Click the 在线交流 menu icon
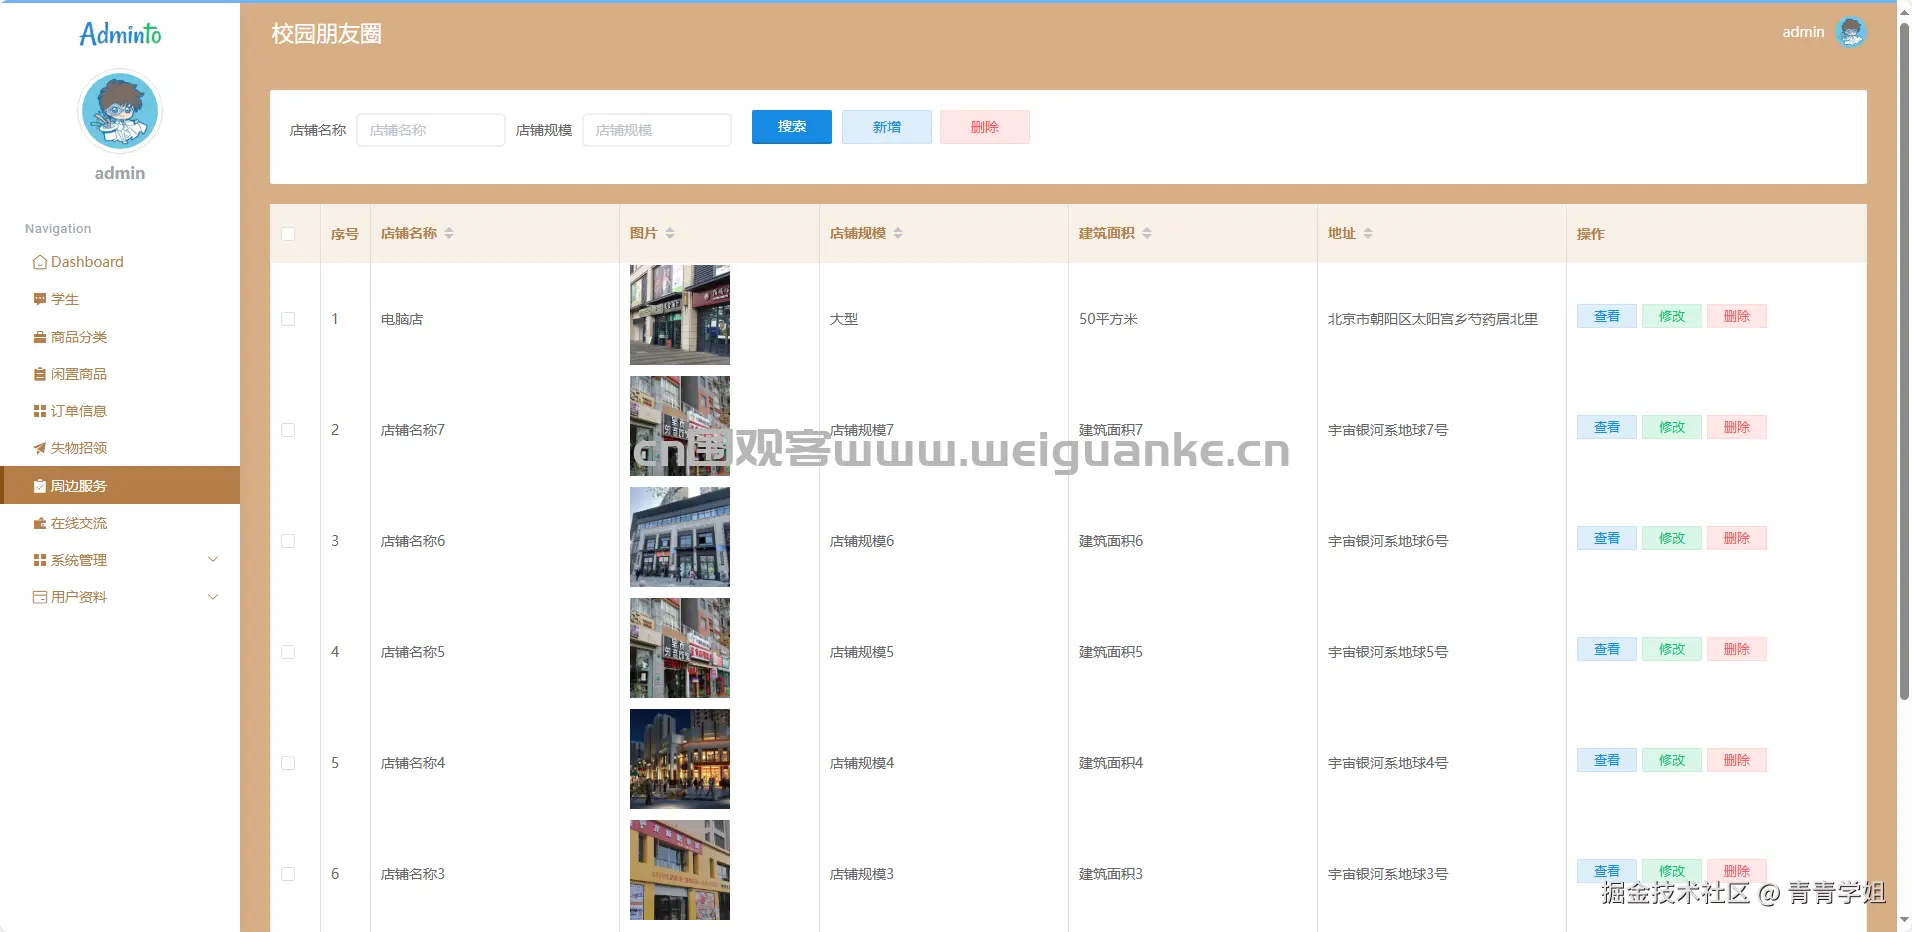This screenshot has height=932, width=1912. pyautogui.click(x=40, y=523)
